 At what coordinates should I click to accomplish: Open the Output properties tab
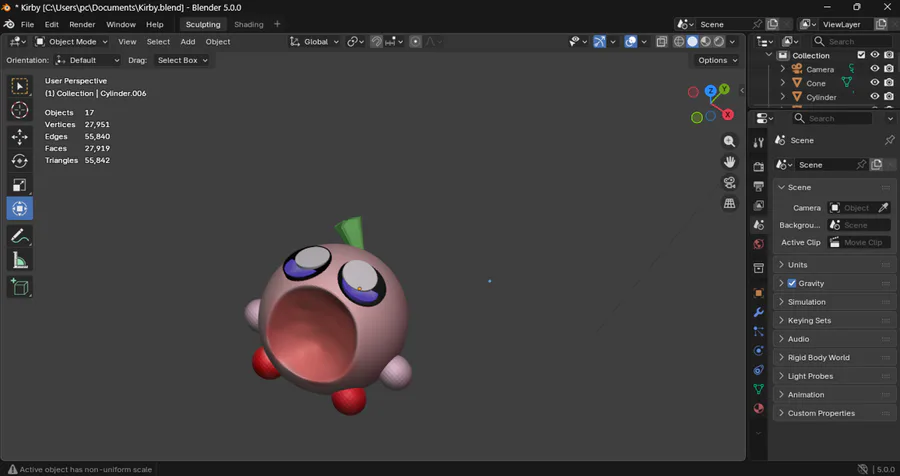pos(758,186)
